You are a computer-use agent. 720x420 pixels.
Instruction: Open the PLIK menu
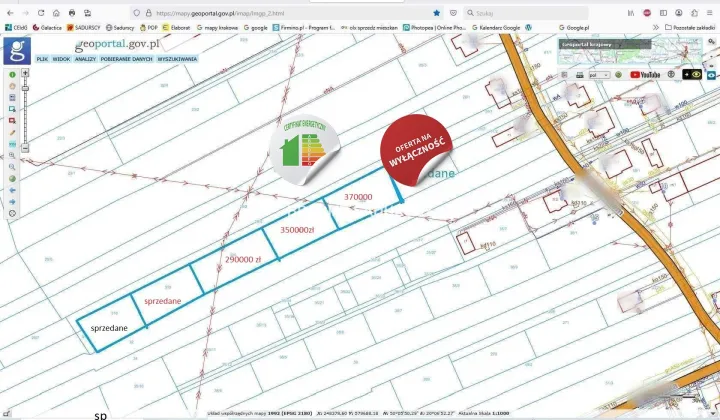pos(42,59)
